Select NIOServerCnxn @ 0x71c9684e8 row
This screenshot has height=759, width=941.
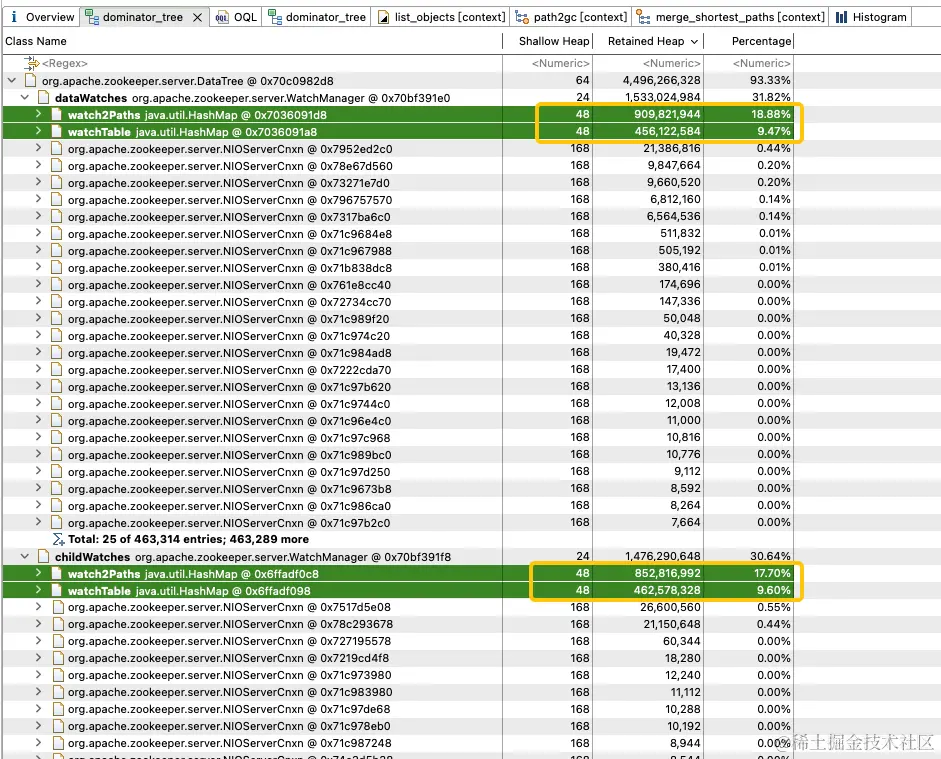(398, 234)
